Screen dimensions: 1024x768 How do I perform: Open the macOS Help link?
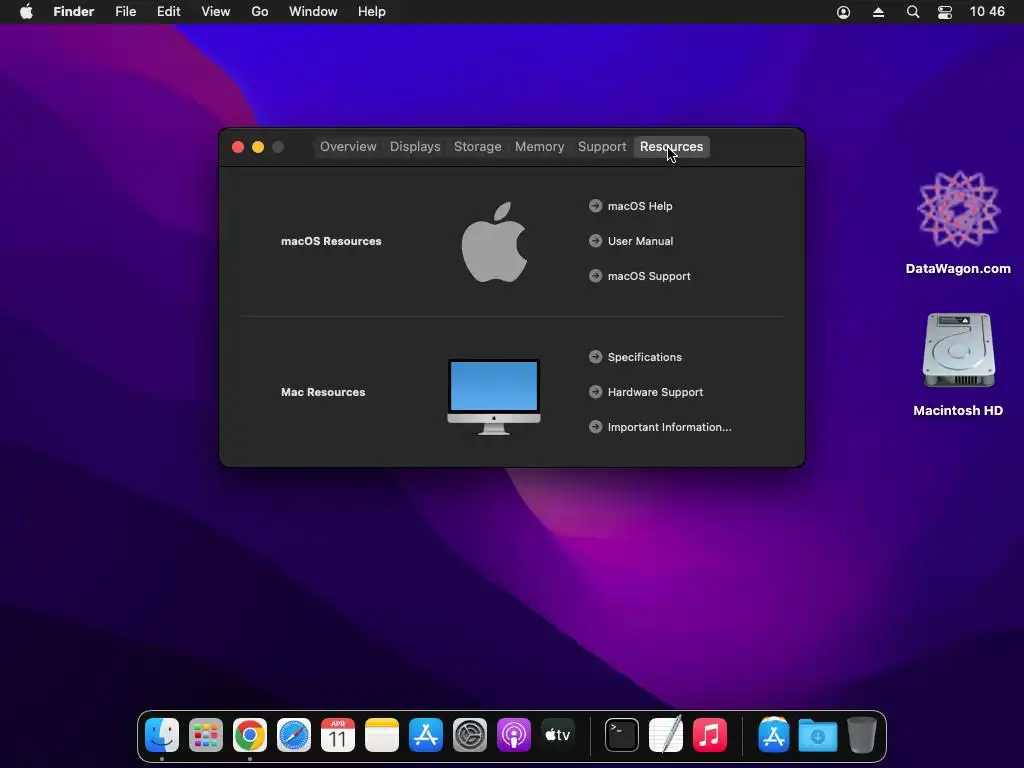point(640,206)
